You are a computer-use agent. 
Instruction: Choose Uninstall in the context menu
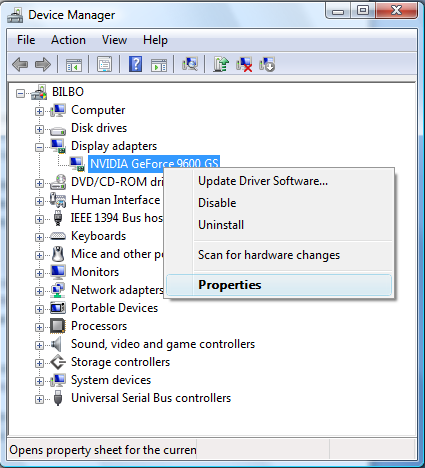(221, 225)
